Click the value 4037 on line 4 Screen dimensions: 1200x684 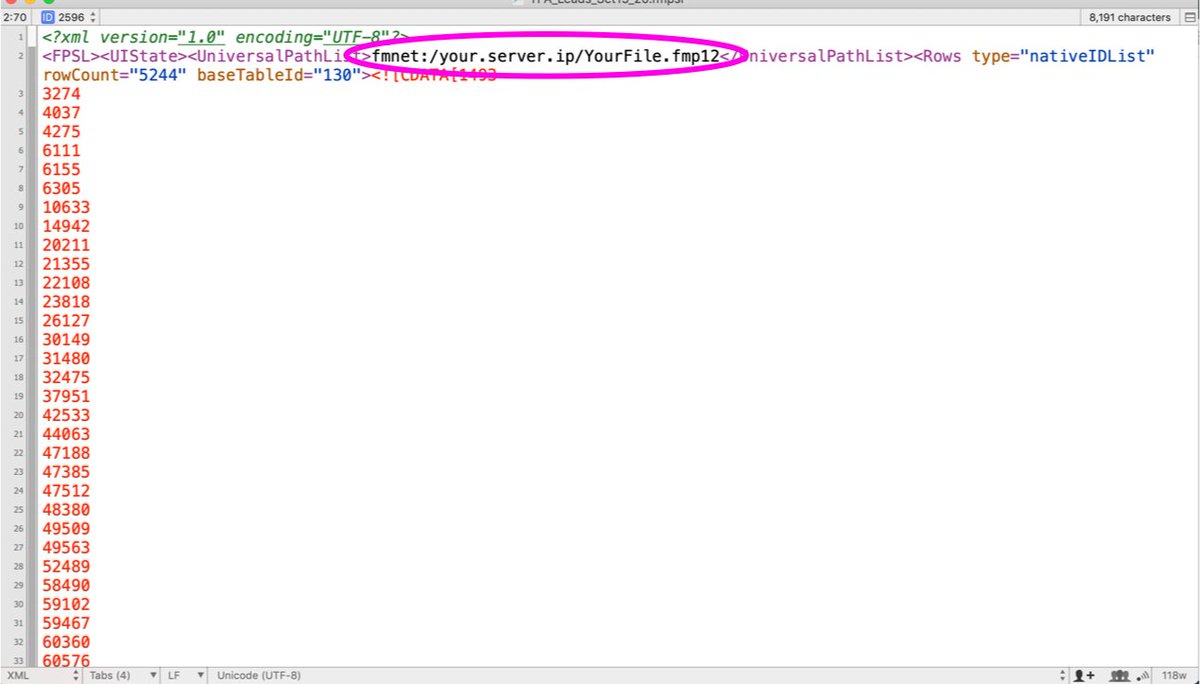62,113
